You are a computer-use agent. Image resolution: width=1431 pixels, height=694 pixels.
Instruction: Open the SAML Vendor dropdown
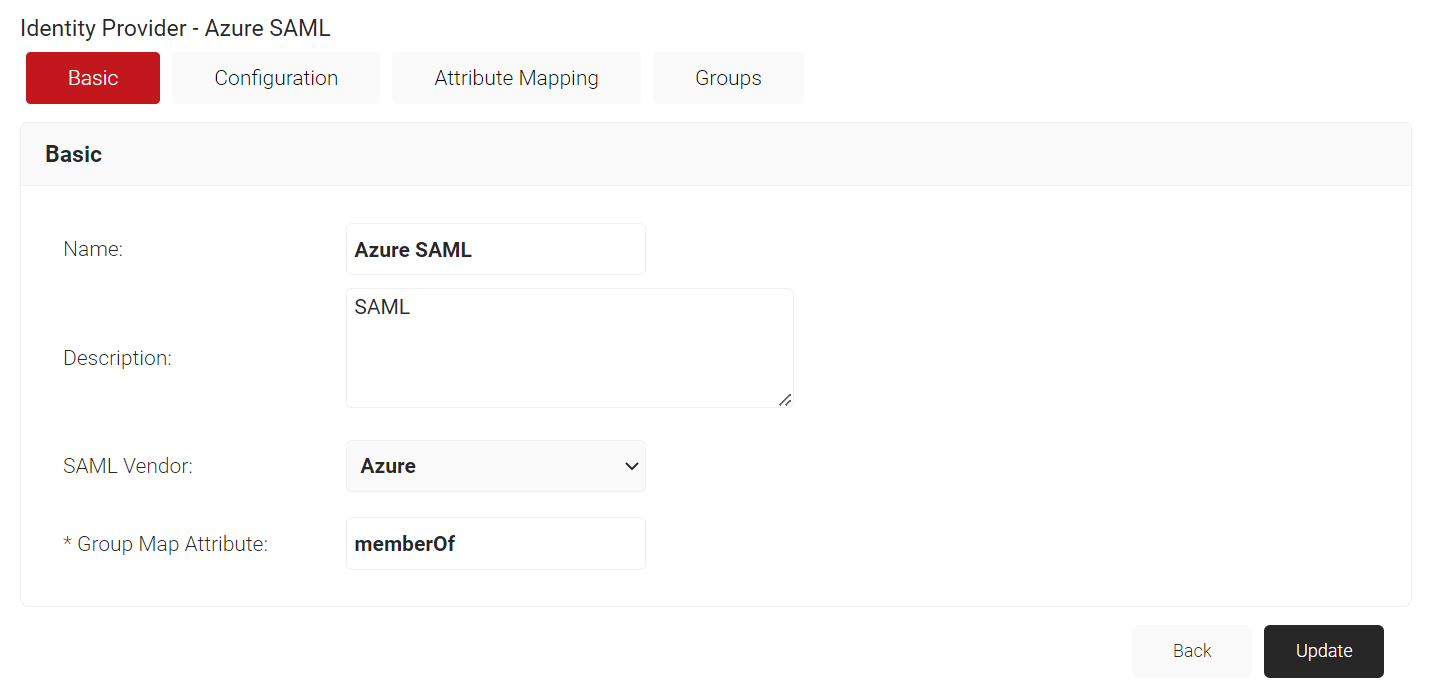pyautogui.click(x=496, y=466)
